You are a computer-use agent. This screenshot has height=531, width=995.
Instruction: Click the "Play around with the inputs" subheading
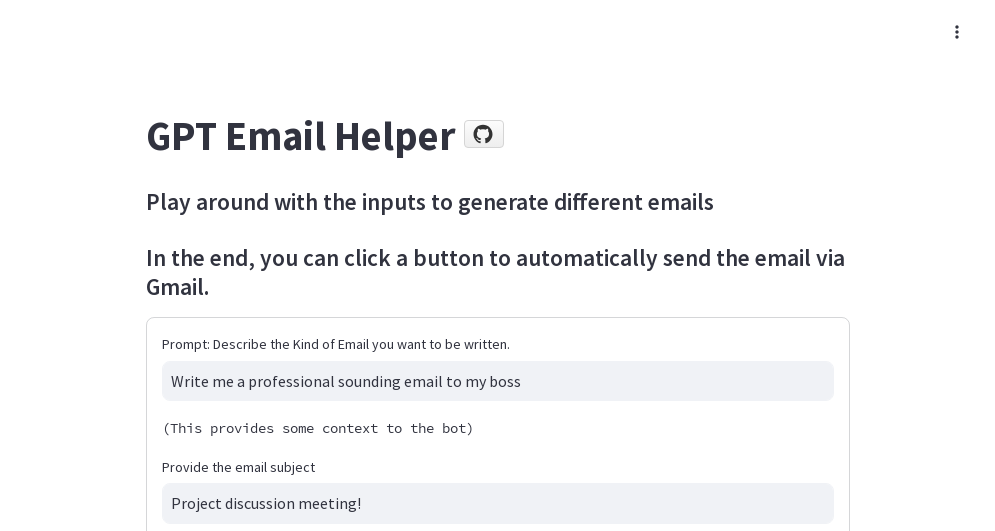(x=429, y=202)
